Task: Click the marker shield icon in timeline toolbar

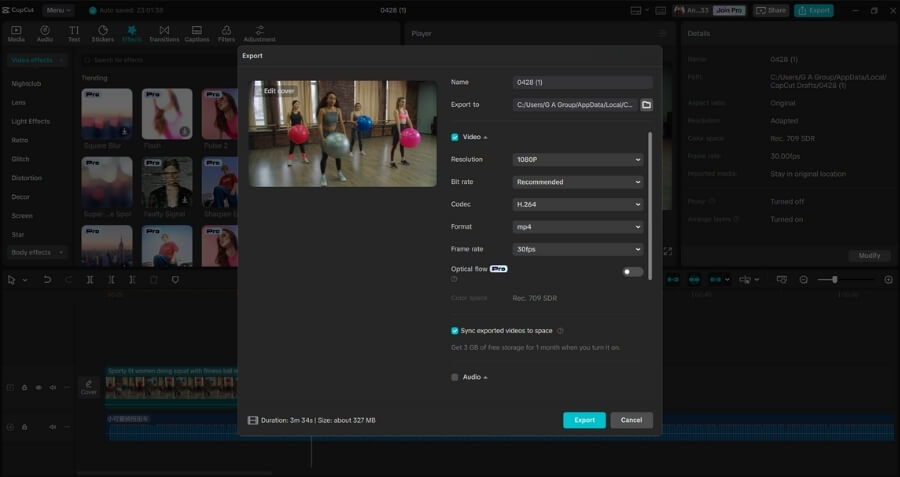Action: pos(175,280)
